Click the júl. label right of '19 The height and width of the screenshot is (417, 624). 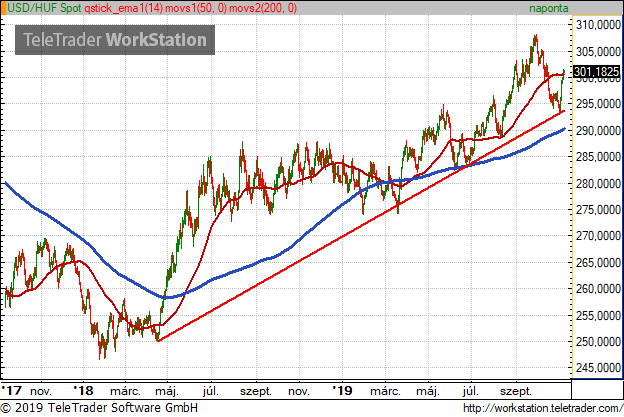tap(470, 391)
